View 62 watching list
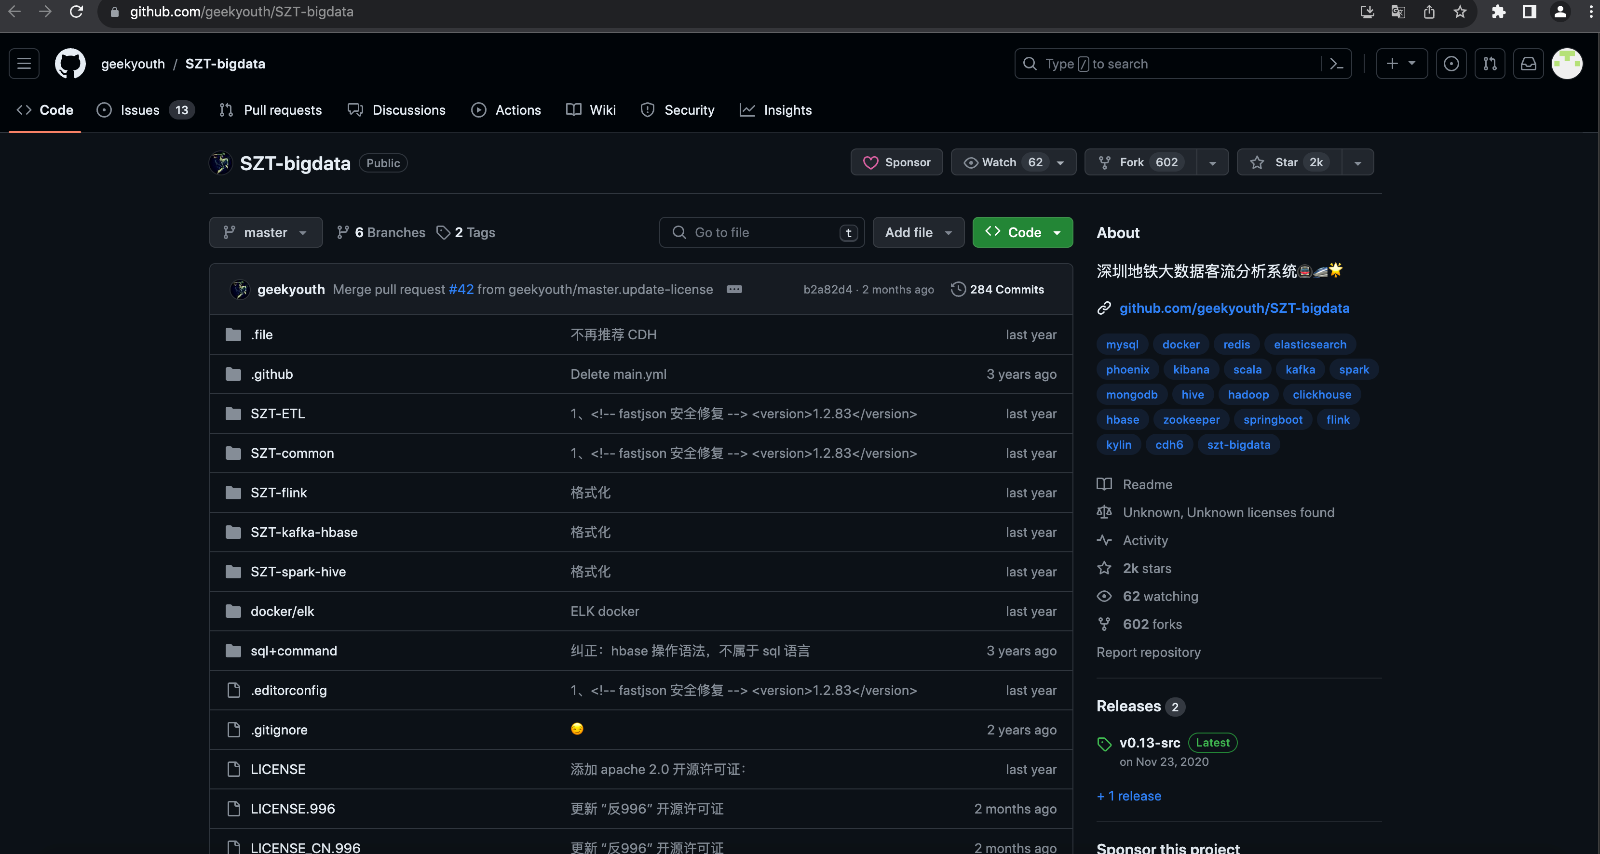 [x=1160, y=596]
